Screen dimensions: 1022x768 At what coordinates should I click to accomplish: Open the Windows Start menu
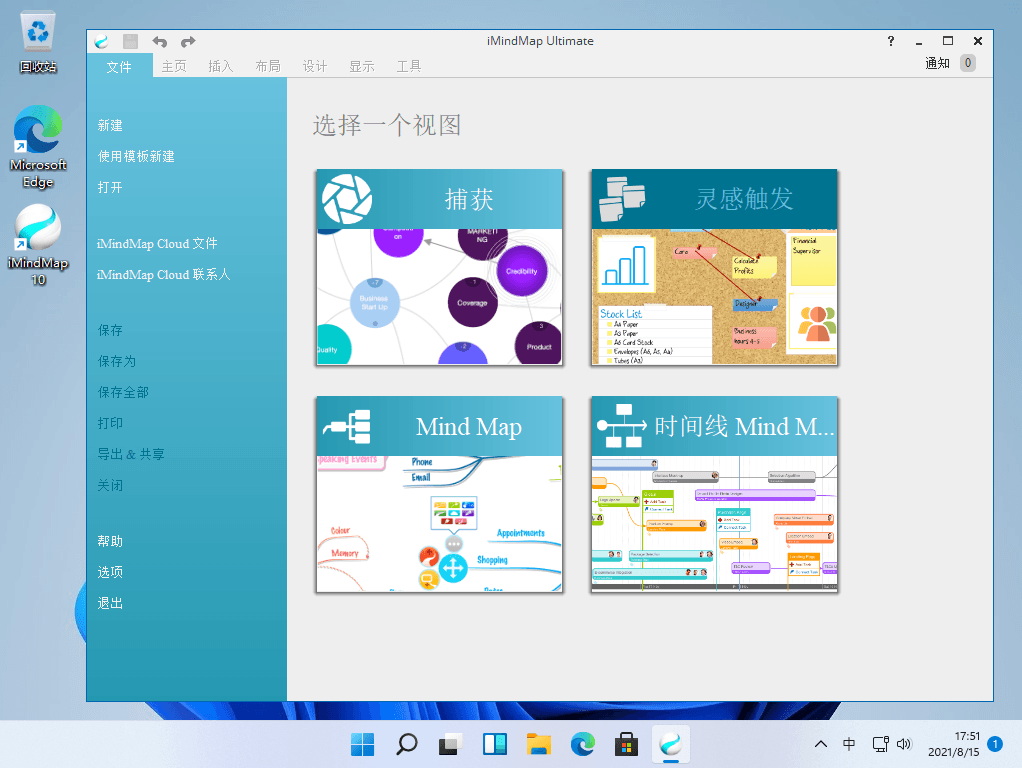click(362, 744)
